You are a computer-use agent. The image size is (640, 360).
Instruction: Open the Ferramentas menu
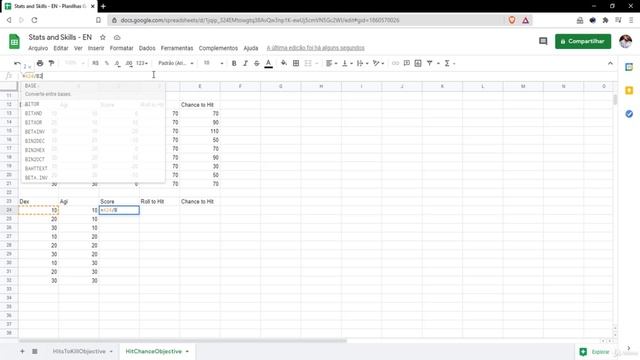click(177, 48)
